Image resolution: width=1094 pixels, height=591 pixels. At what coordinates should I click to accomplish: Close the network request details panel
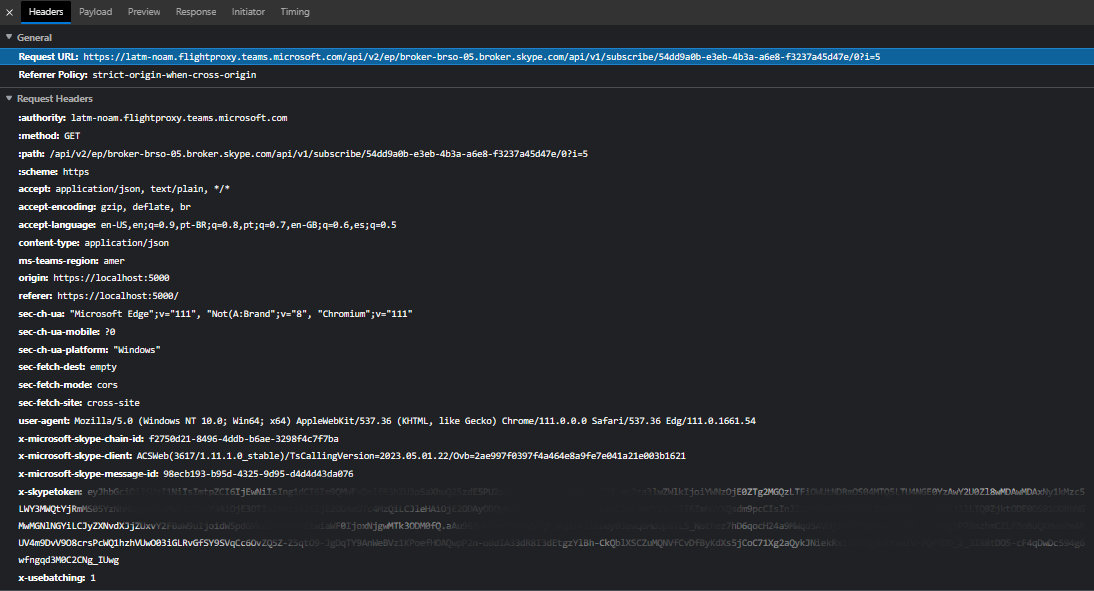click(9, 11)
